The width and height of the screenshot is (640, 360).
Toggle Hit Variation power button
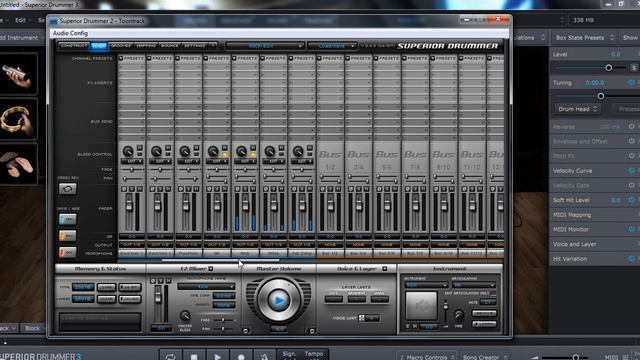(x=632, y=259)
